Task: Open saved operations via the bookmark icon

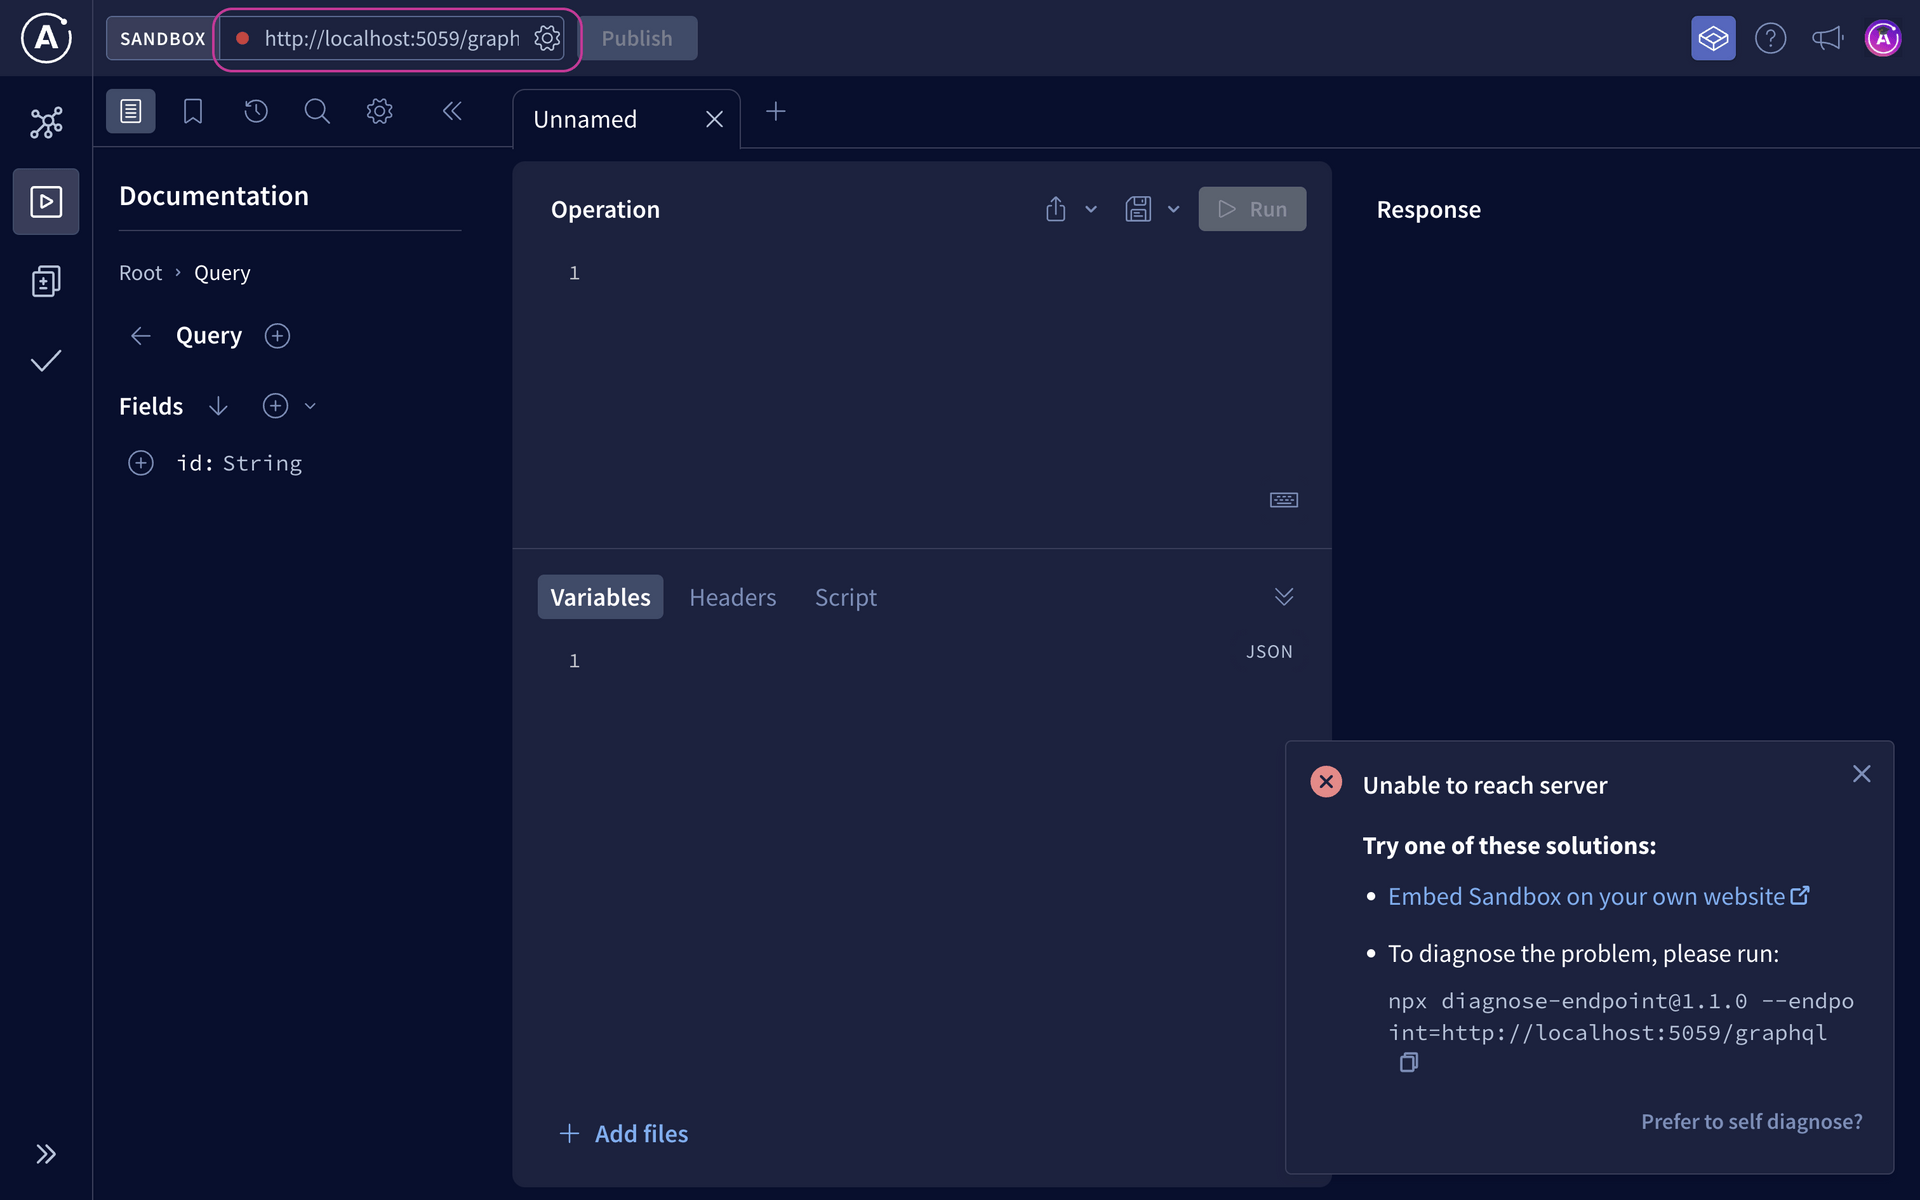Action: point(192,111)
